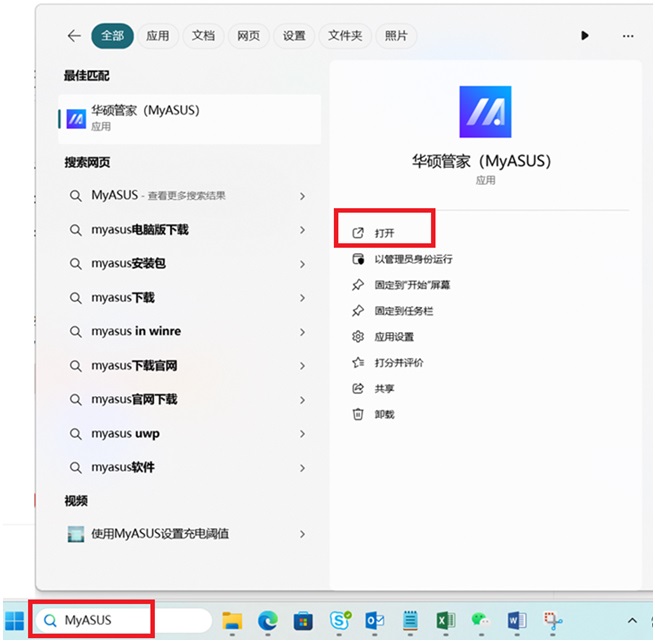
Task: Click the taskbar search box containing MyASUS
Action: tap(120, 620)
